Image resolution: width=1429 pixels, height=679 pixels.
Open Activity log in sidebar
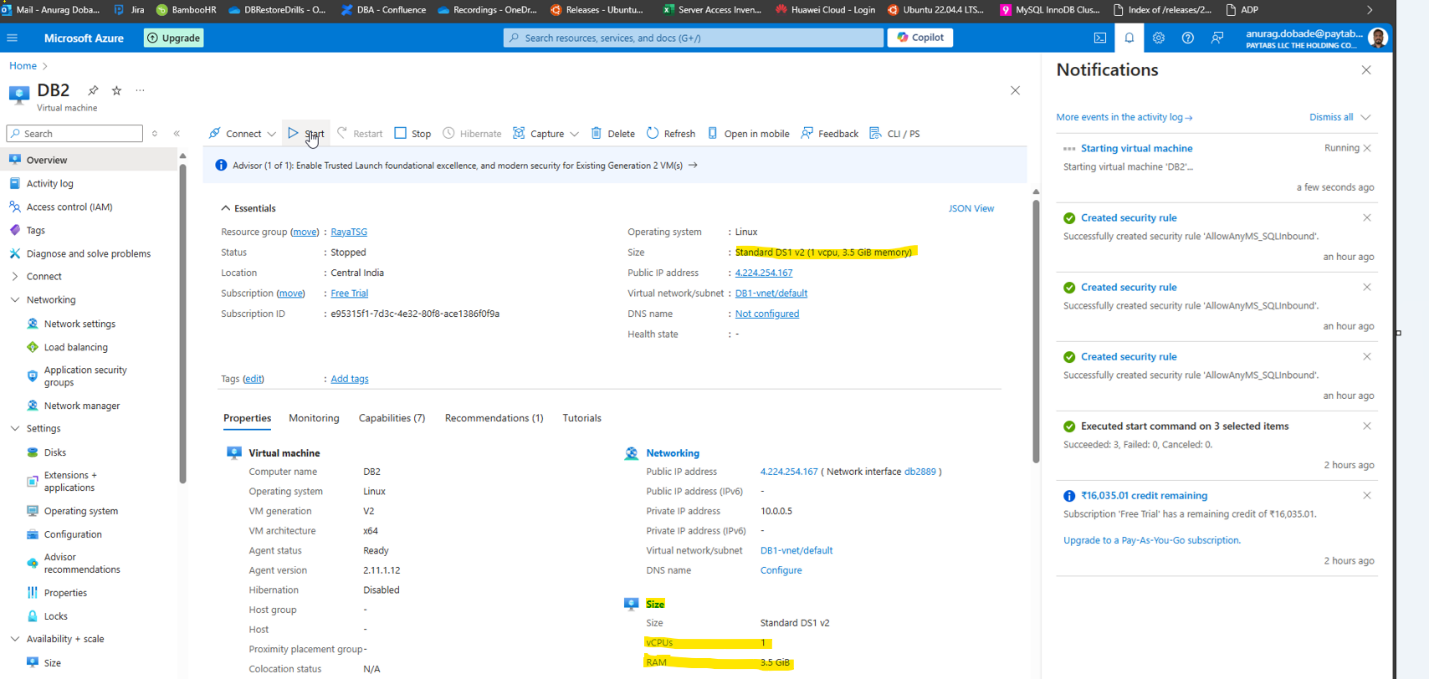(x=50, y=183)
